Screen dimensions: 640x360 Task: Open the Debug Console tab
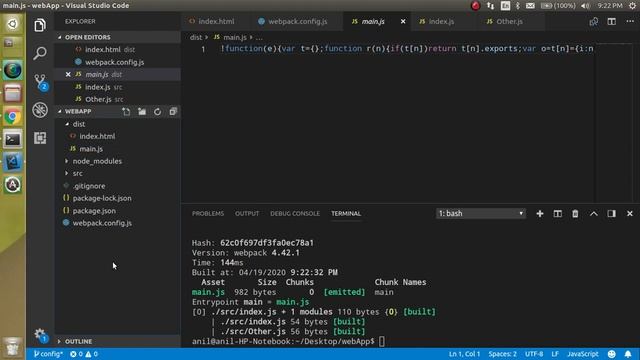click(x=295, y=213)
